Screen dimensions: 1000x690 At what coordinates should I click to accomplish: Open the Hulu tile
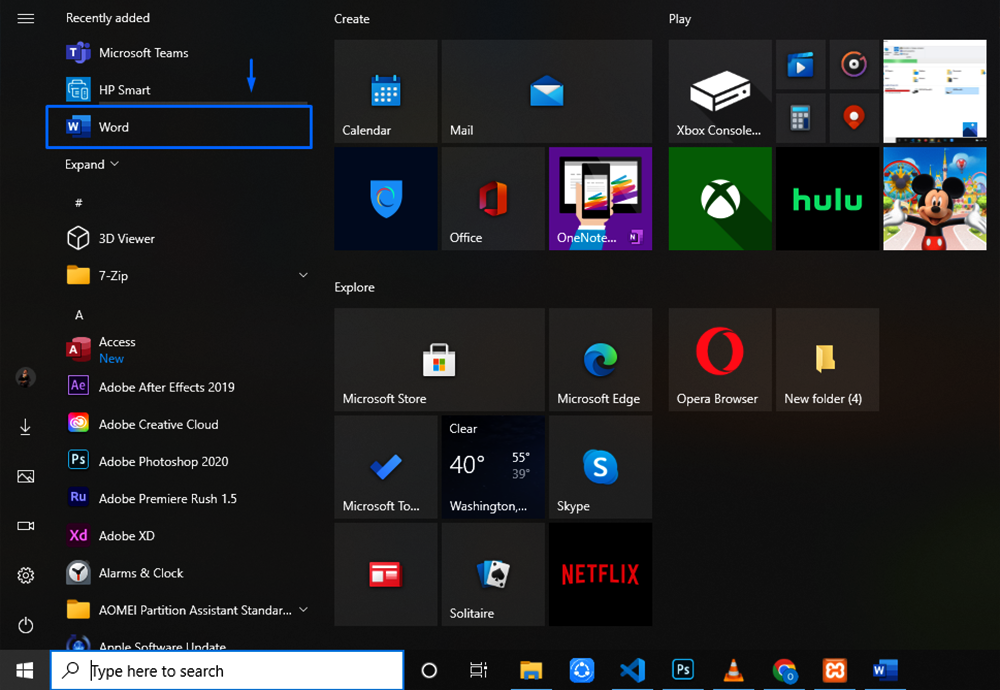point(827,199)
